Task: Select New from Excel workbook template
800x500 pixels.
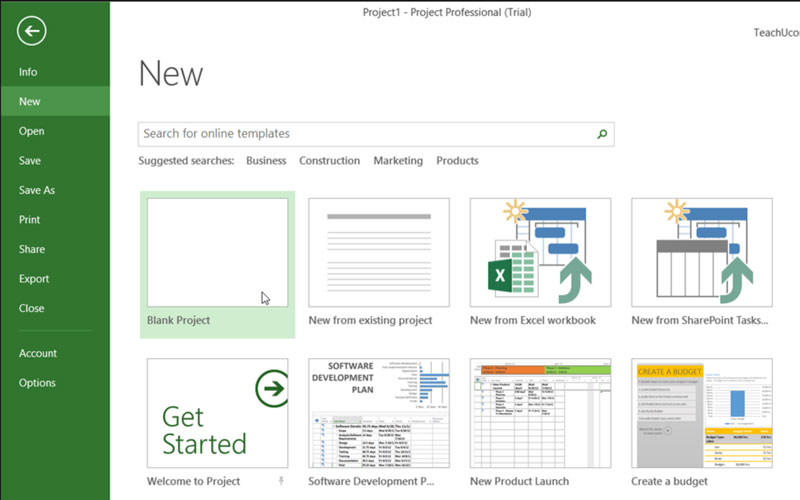Action: click(x=540, y=253)
